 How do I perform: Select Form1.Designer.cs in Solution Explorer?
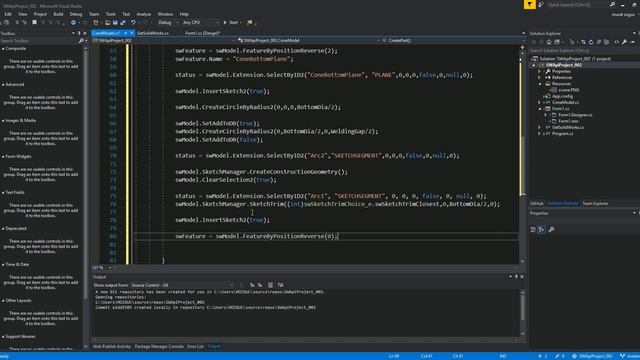[x=575, y=115]
